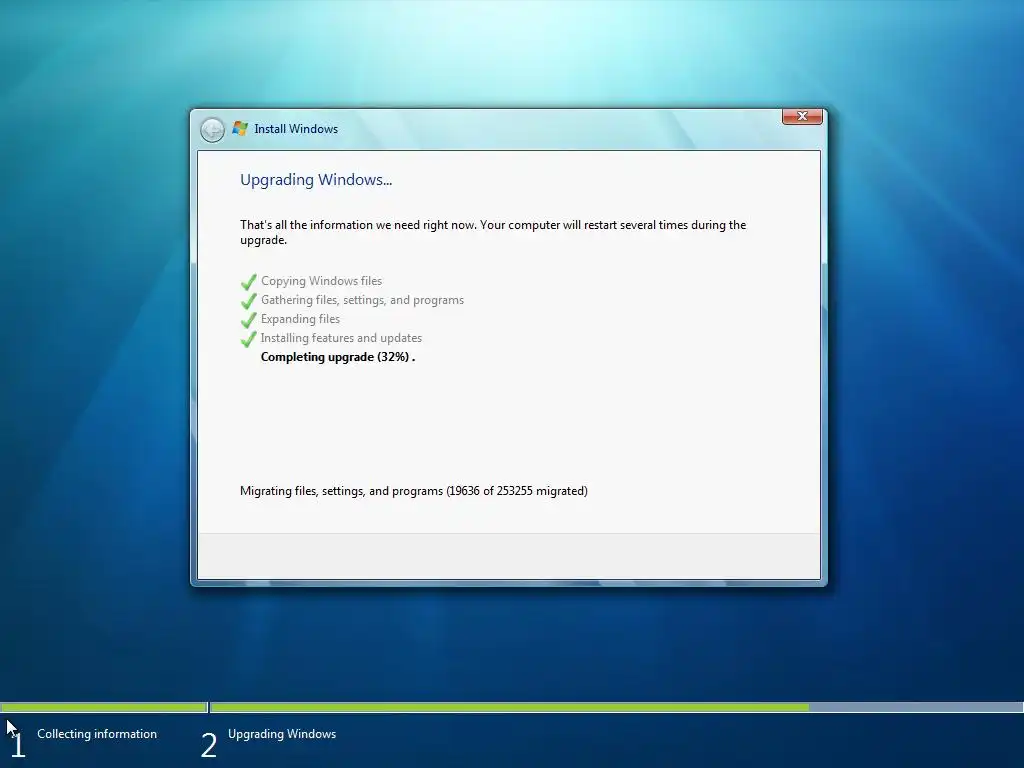Select the 'Upgrading Windows...' heading
The height and width of the screenshot is (768, 1024).
316,180
